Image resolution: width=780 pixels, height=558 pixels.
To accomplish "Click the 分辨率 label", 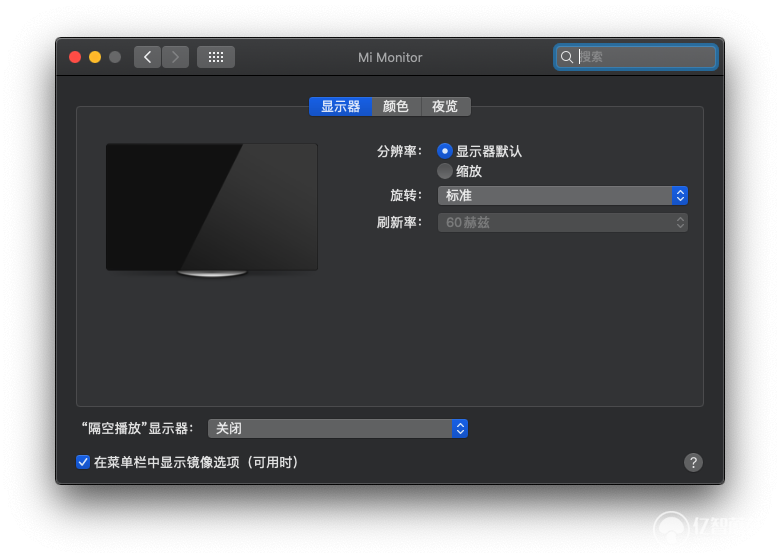I will click(399, 151).
